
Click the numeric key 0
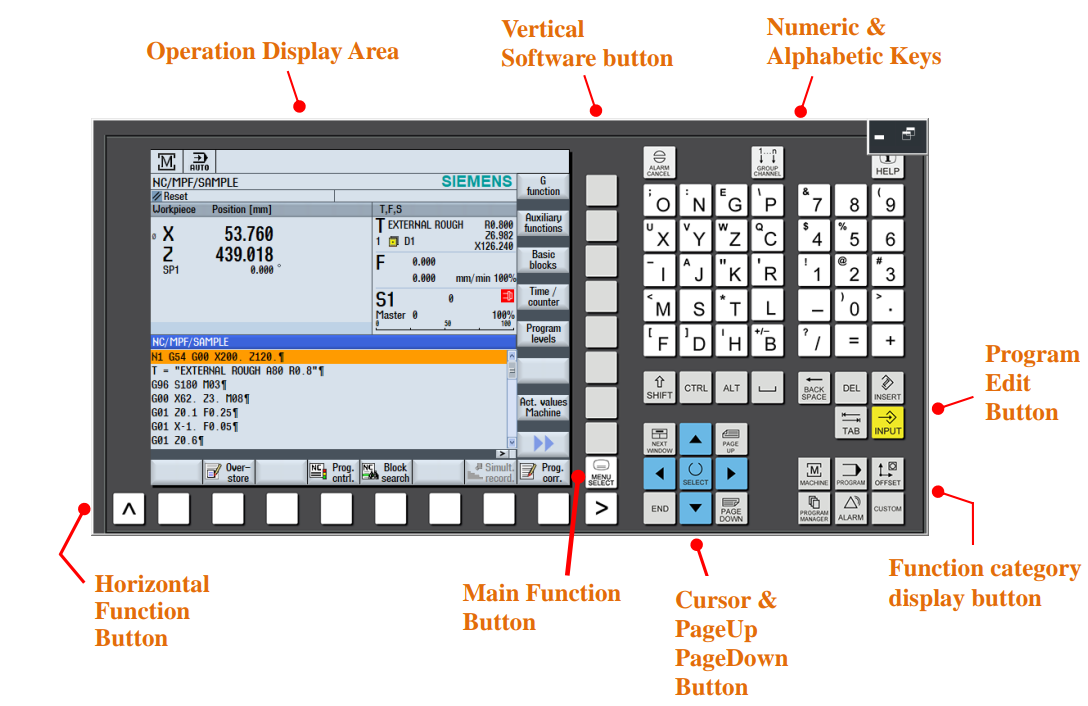(x=851, y=305)
